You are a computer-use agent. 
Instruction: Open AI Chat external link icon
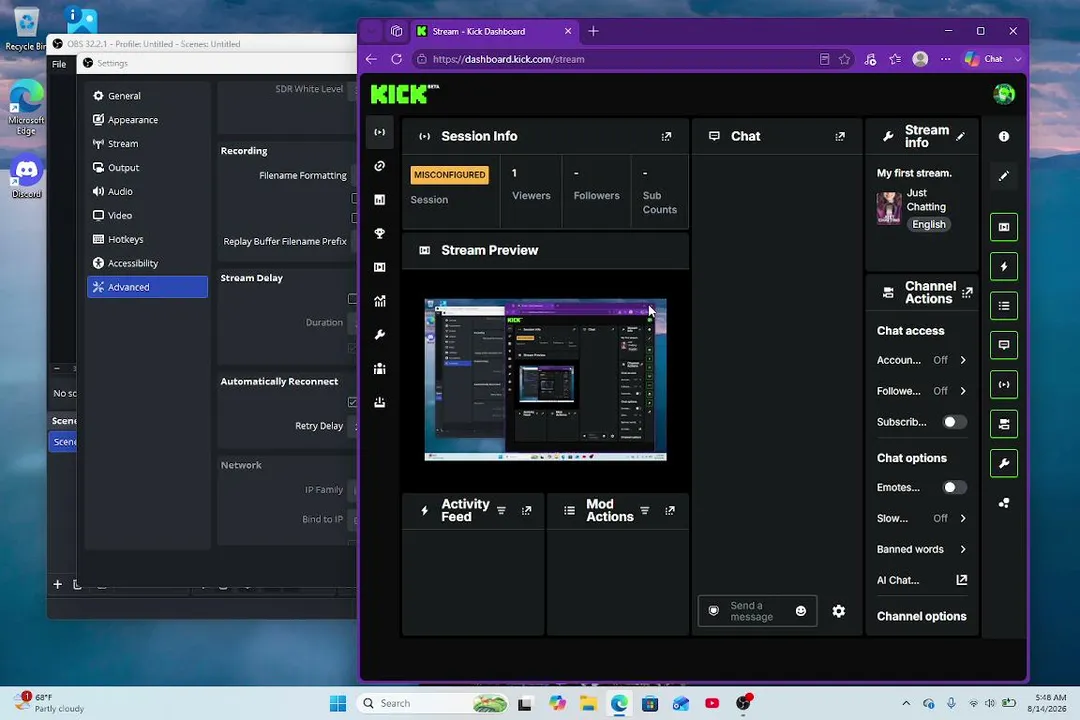tap(962, 580)
